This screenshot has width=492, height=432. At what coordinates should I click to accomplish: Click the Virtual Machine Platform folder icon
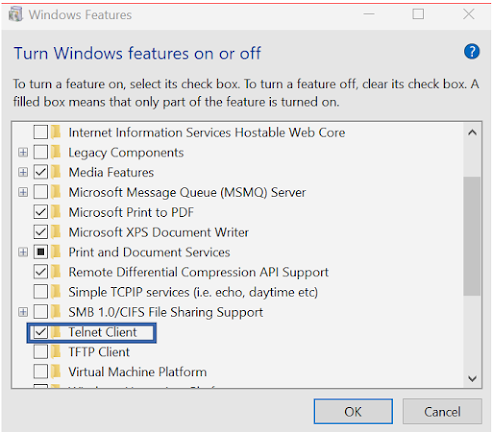coord(56,372)
